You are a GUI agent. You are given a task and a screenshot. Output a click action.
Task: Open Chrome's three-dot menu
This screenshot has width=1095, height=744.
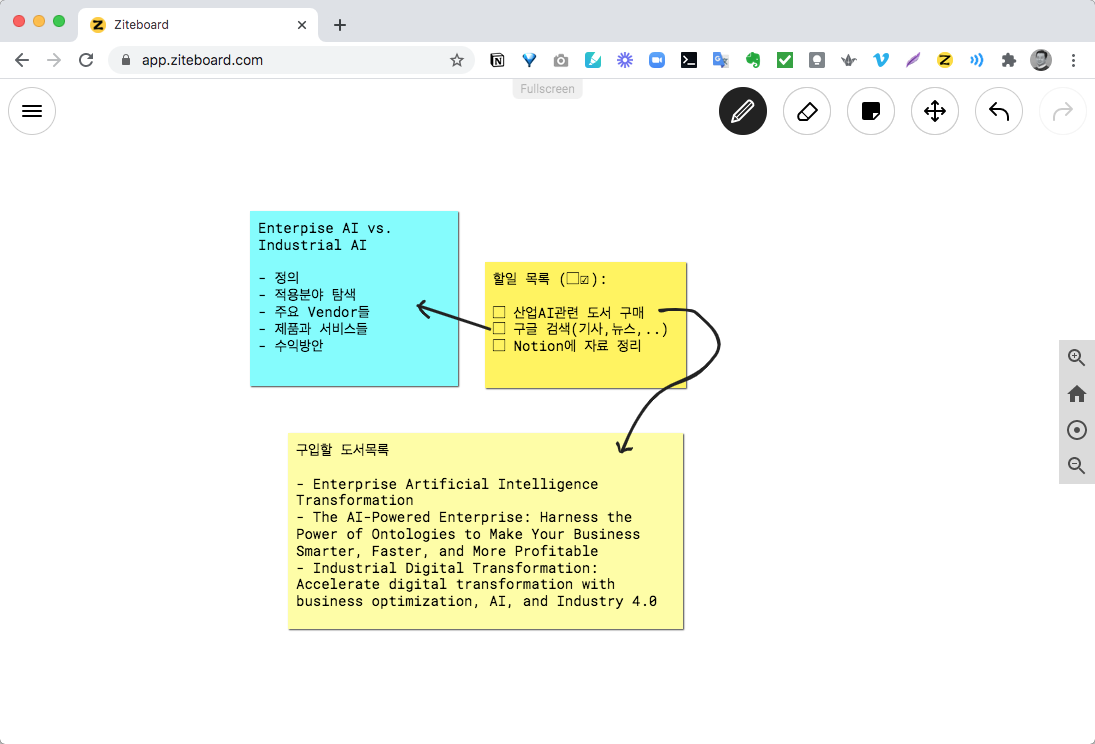tap(1073, 60)
